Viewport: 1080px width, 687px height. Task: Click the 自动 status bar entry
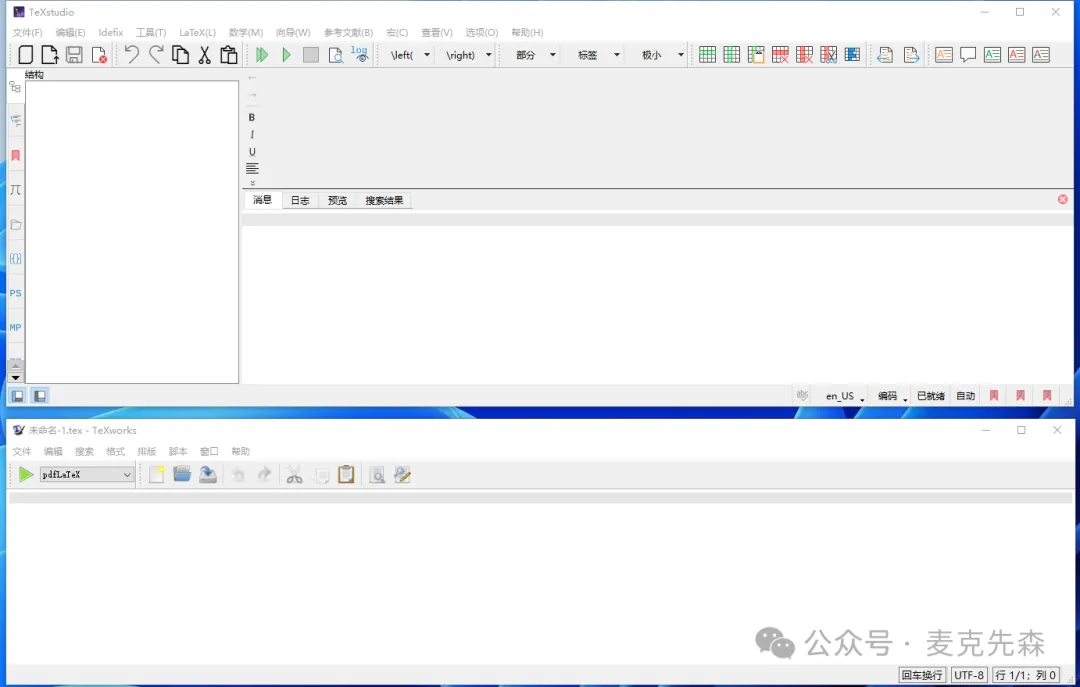(966, 396)
